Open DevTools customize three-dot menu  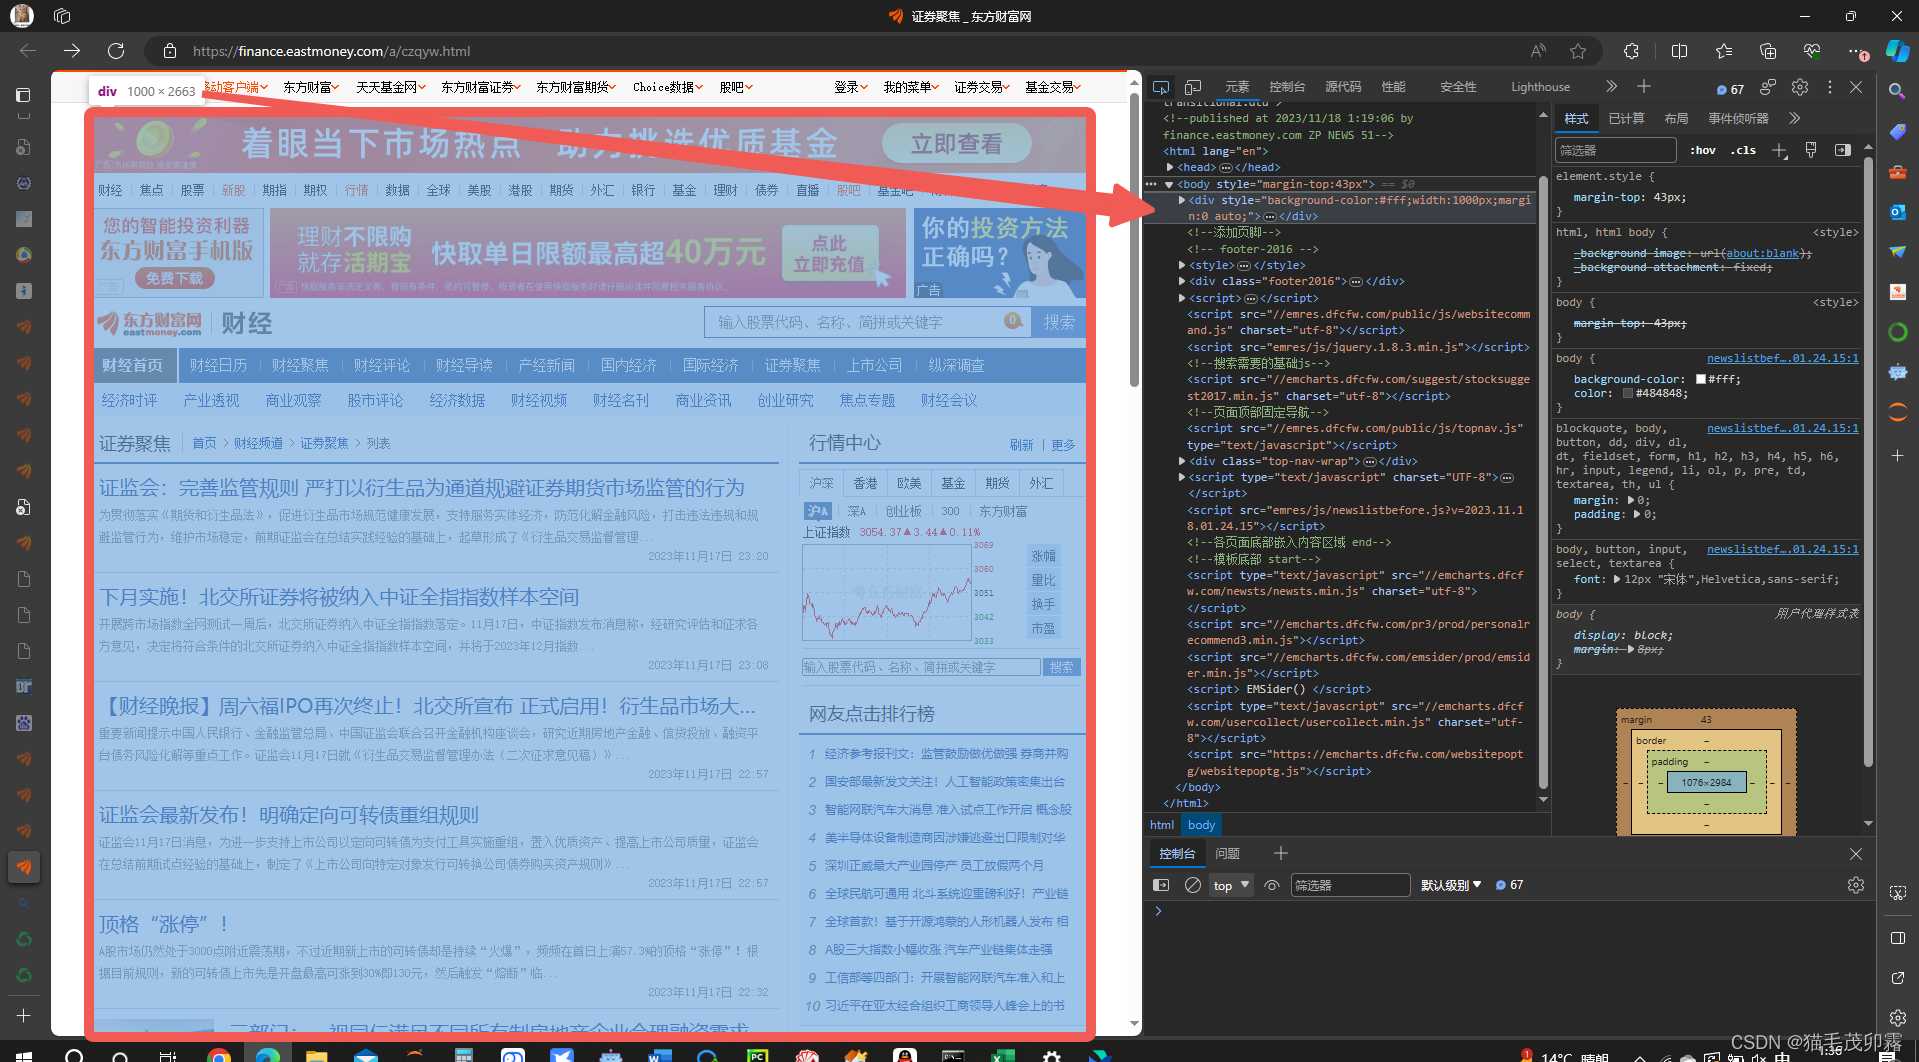[x=1830, y=87]
